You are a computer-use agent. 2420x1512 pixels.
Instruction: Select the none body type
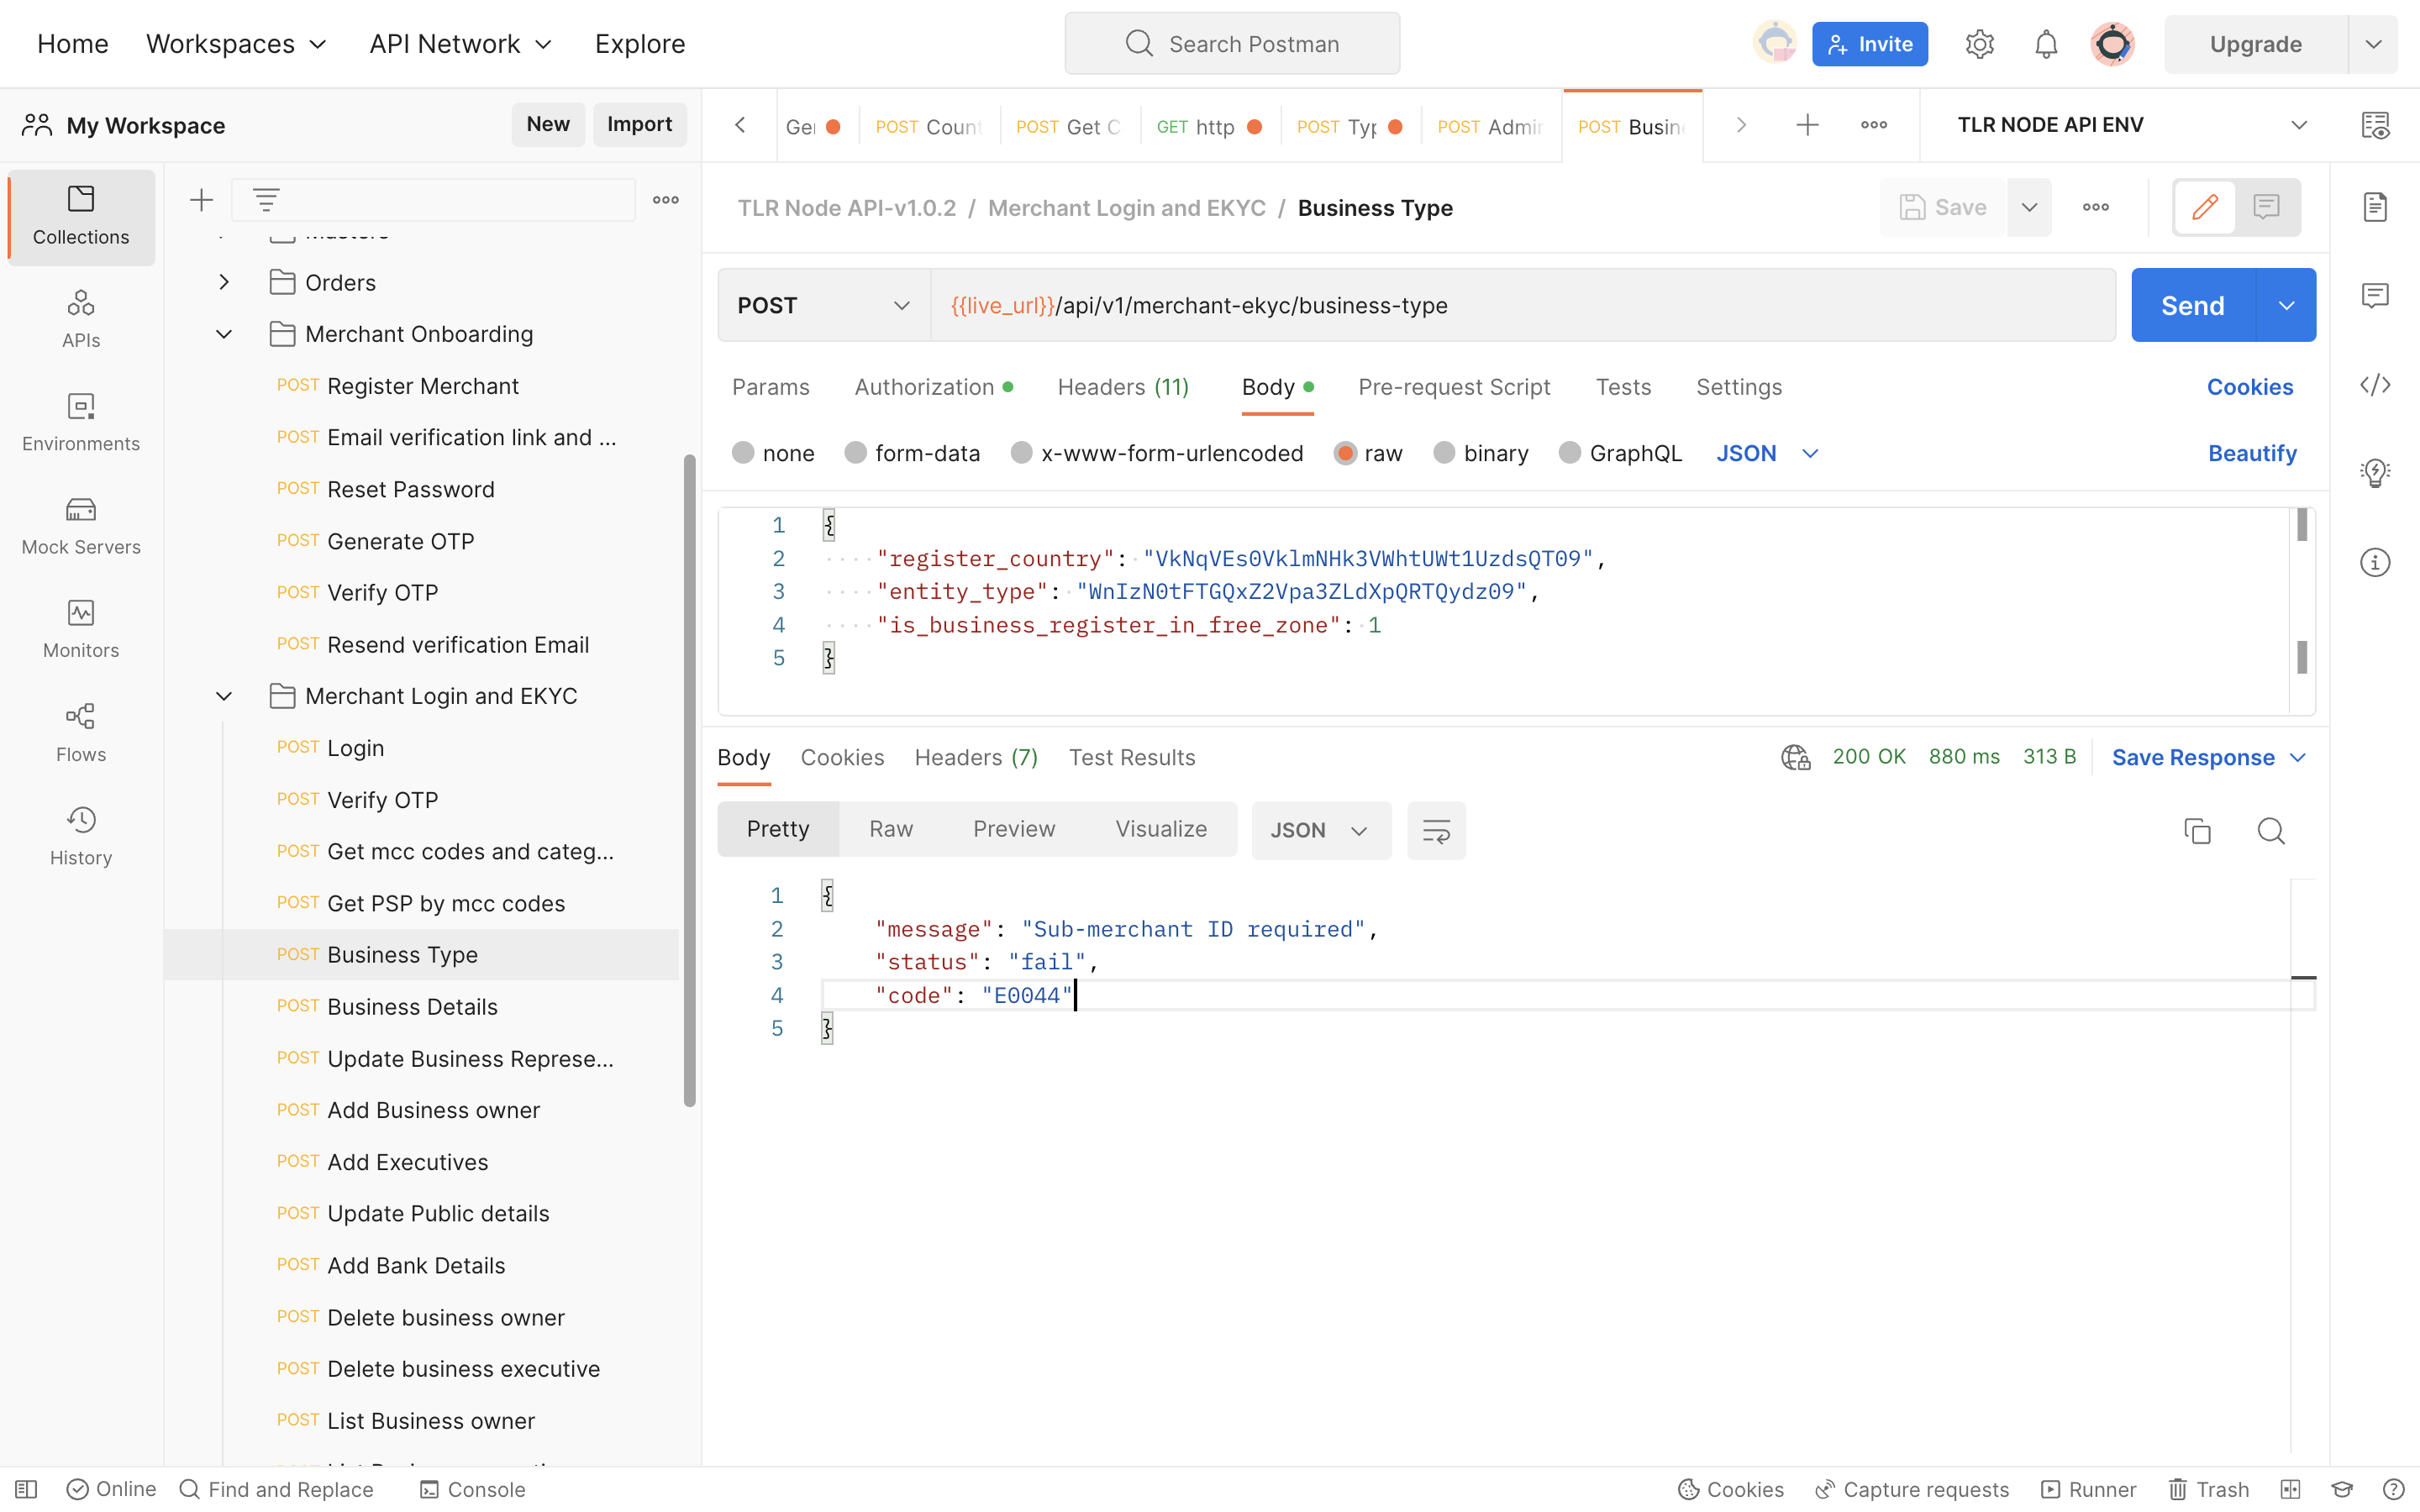743,453
